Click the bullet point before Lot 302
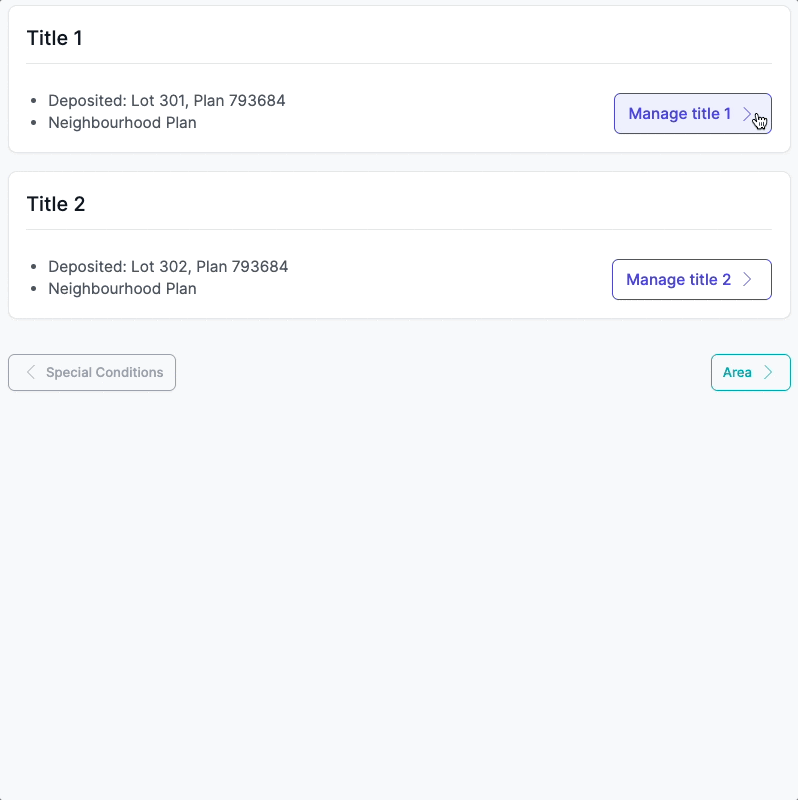Image resolution: width=798 pixels, height=800 pixels. pos(35,267)
